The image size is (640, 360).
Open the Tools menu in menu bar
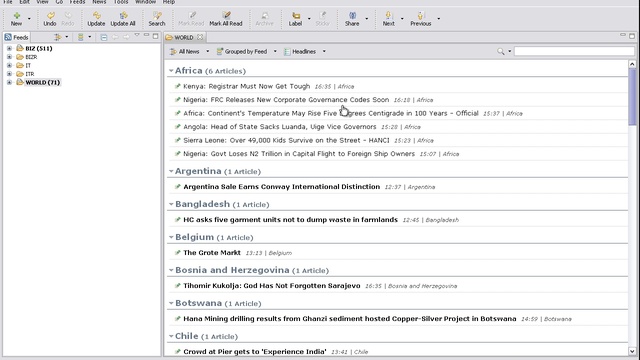point(121,2)
